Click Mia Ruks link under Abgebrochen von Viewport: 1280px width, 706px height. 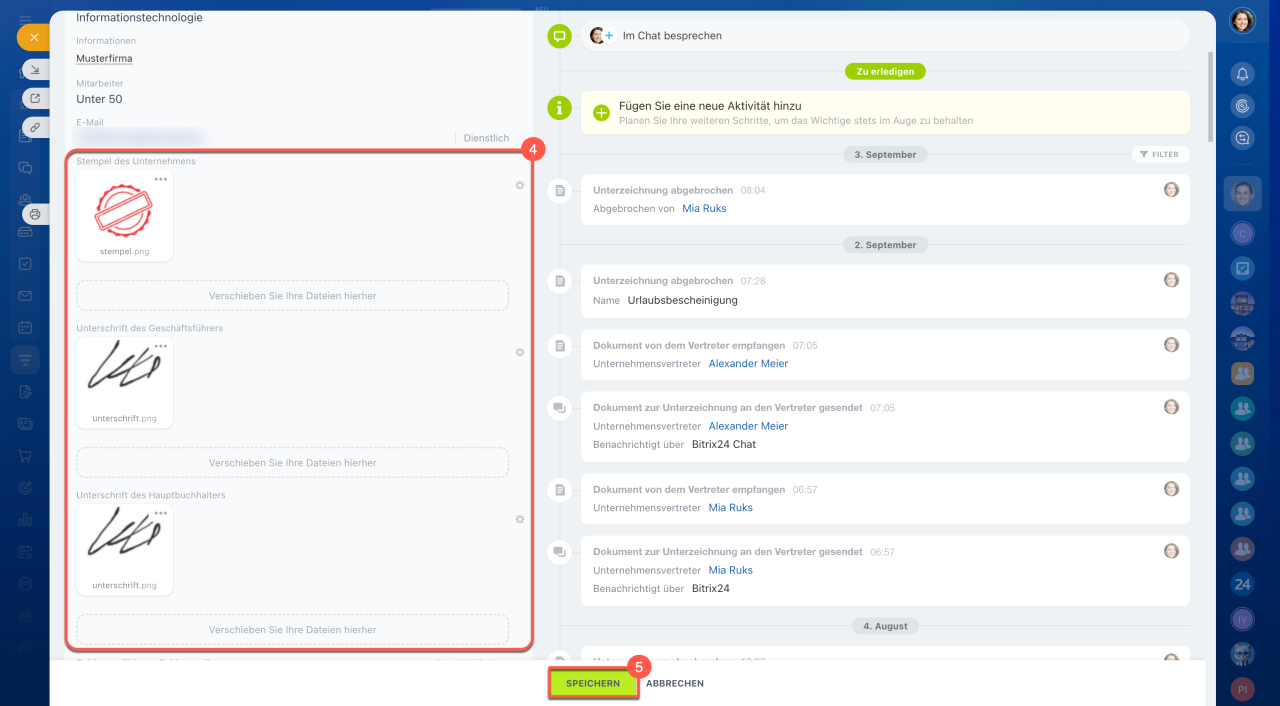(x=704, y=208)
